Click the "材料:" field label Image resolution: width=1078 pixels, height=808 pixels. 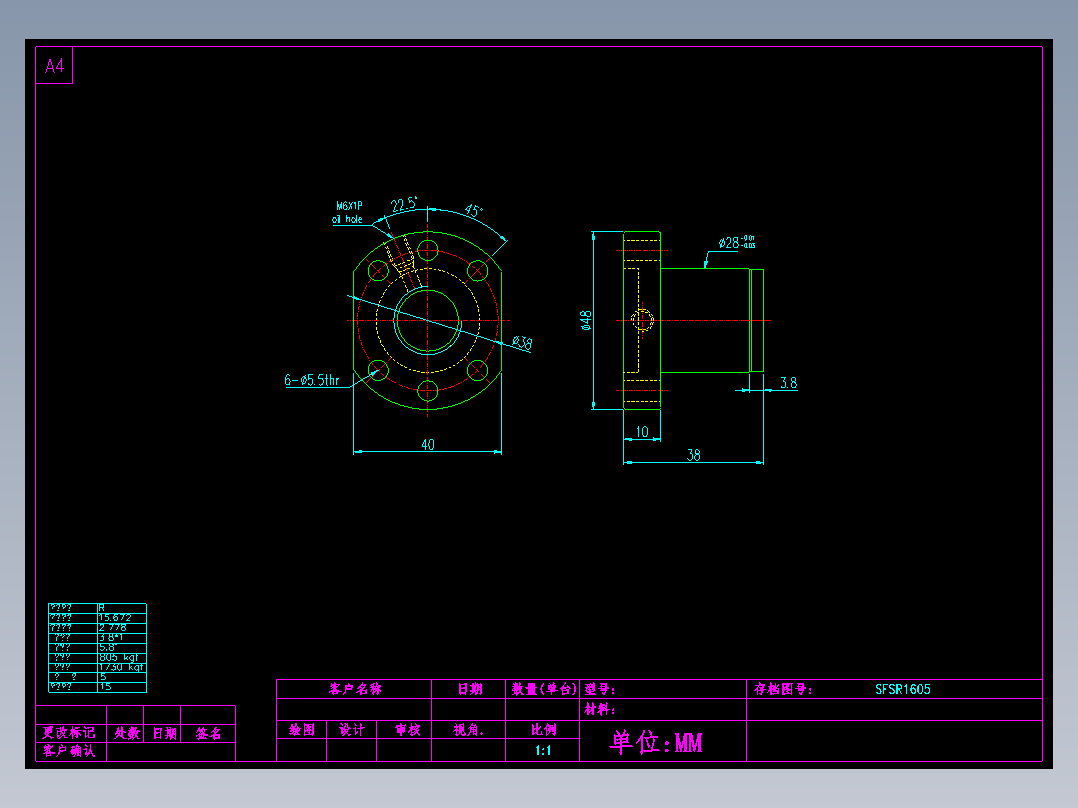pyautogui.click(x=600, y=709)
